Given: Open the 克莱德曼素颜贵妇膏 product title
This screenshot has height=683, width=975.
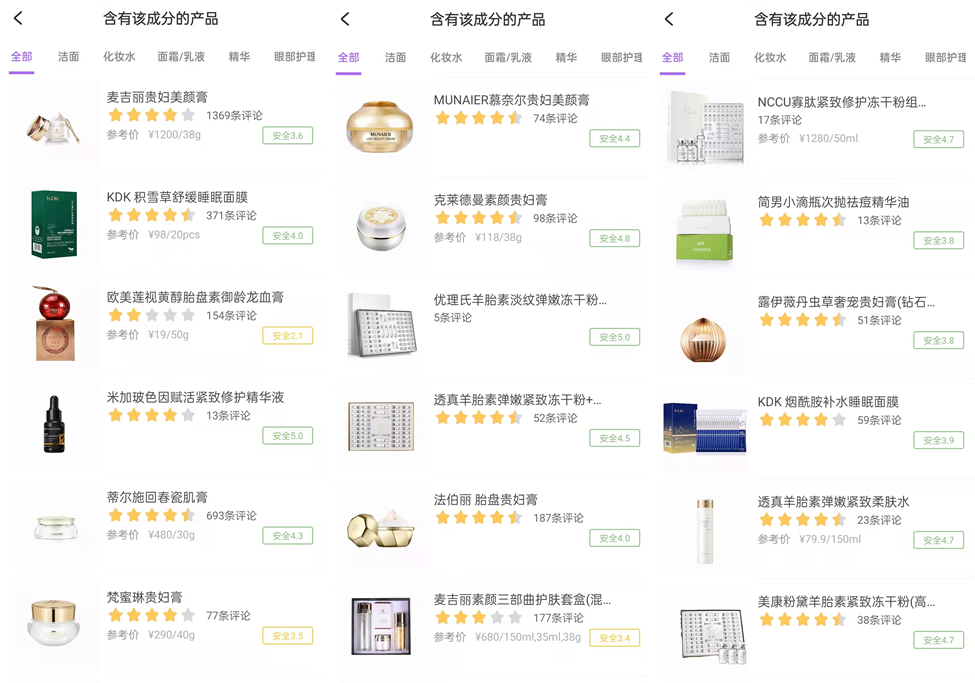Looking at the screenshot, I should point(490,200).
